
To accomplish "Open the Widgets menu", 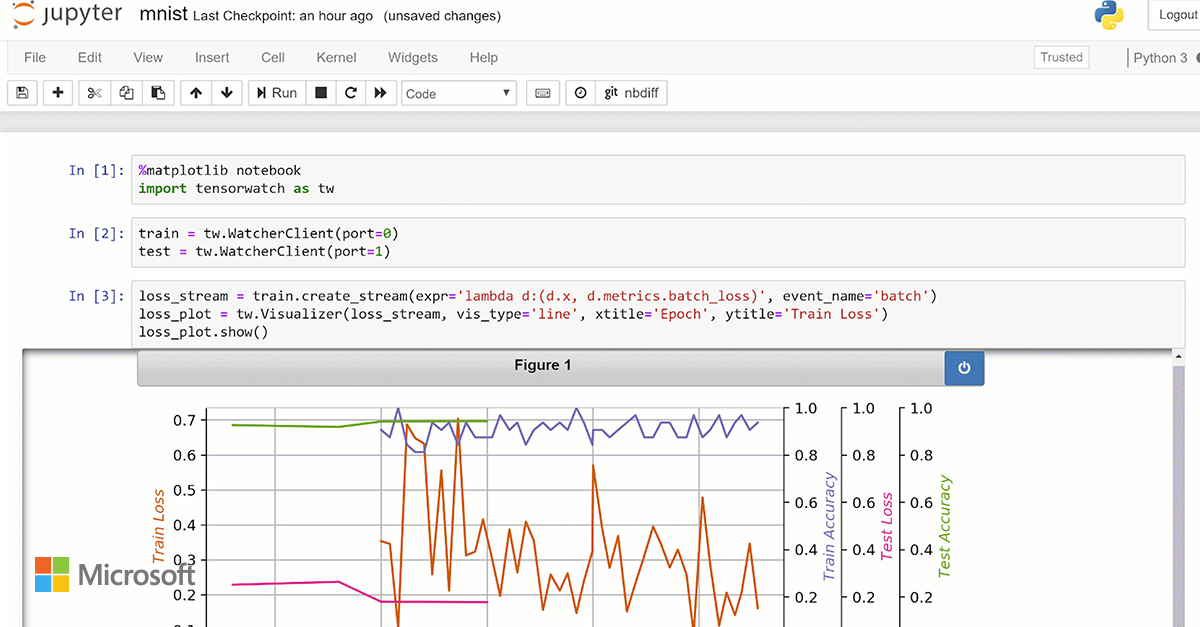I will (413, 57).
